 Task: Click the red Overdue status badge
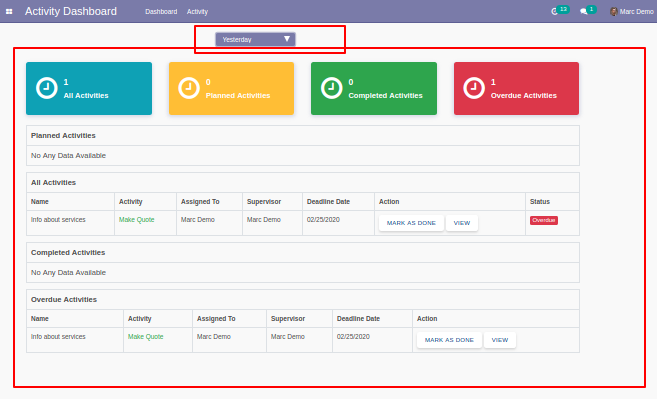pos(544,220)
